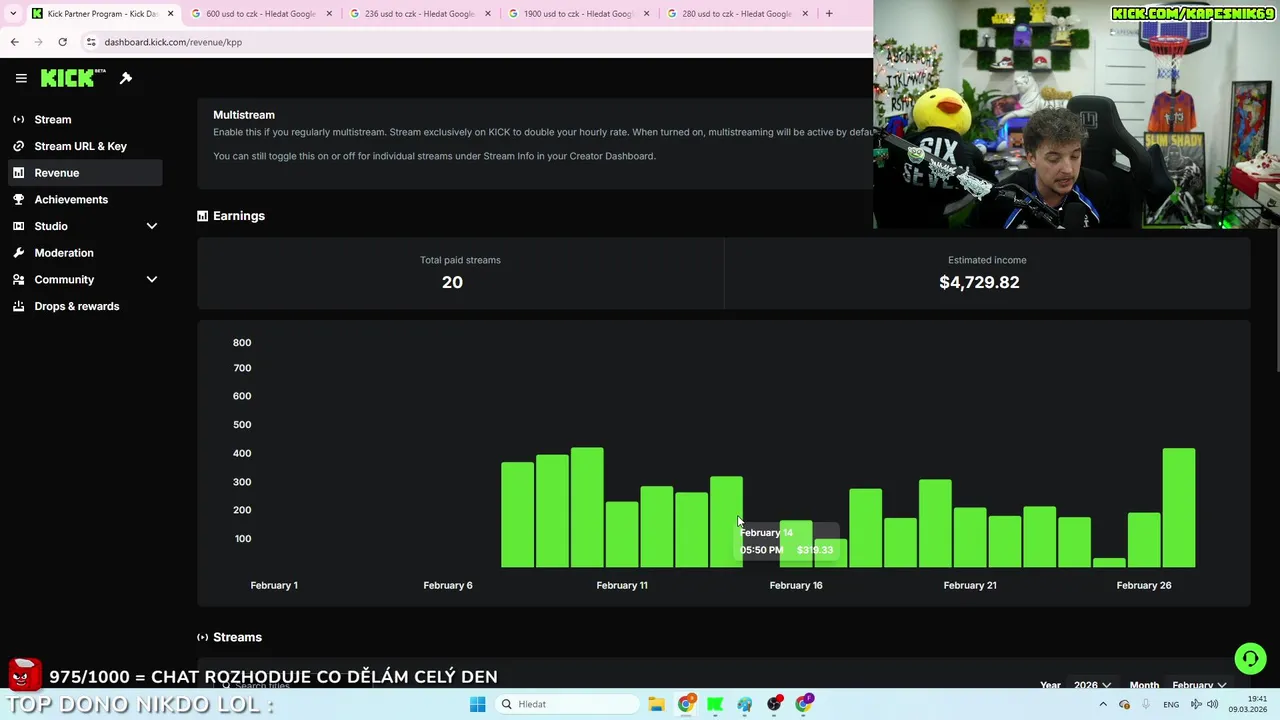Click the Earnings section heading
The image size is (1280, 720).
[x=238, y=216]
